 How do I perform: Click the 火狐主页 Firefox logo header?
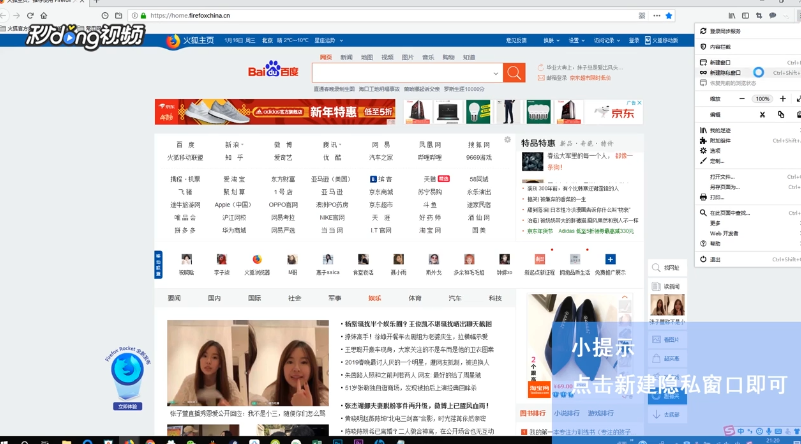pyautogui.click(x=190, y=40)
